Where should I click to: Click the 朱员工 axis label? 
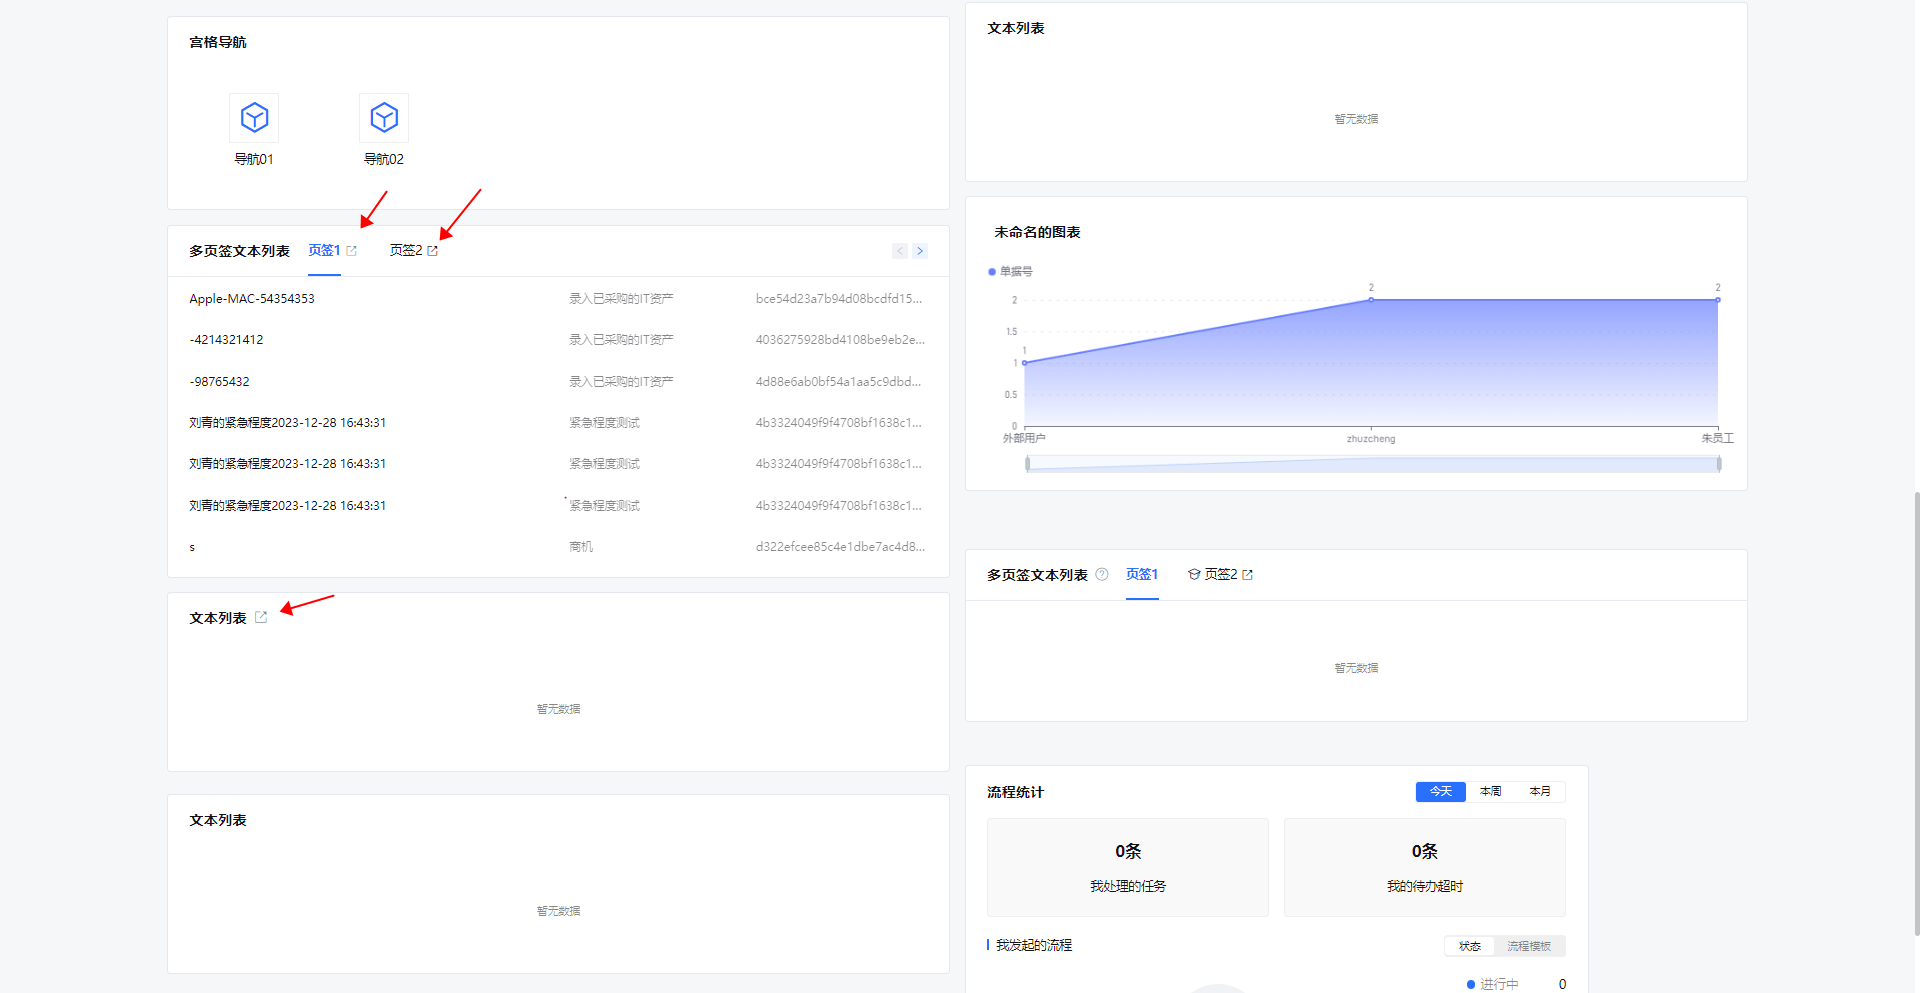(1718, 438)
